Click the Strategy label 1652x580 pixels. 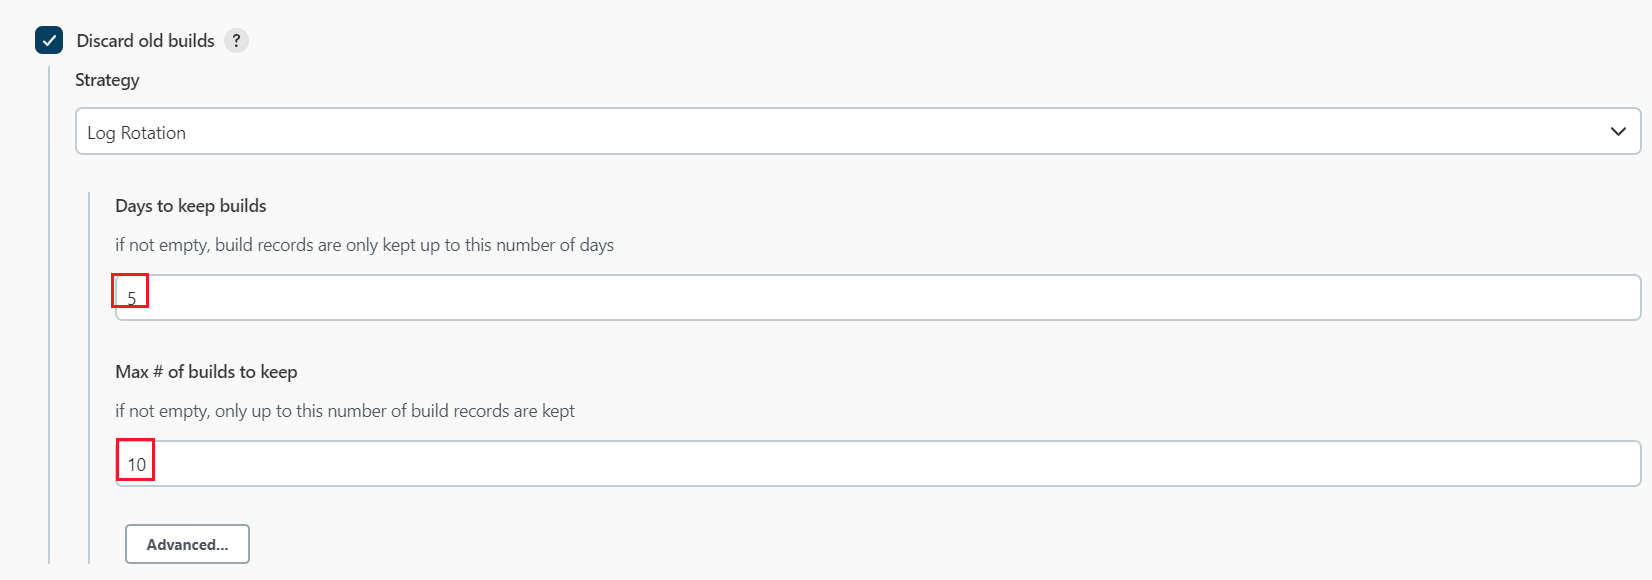107,80
